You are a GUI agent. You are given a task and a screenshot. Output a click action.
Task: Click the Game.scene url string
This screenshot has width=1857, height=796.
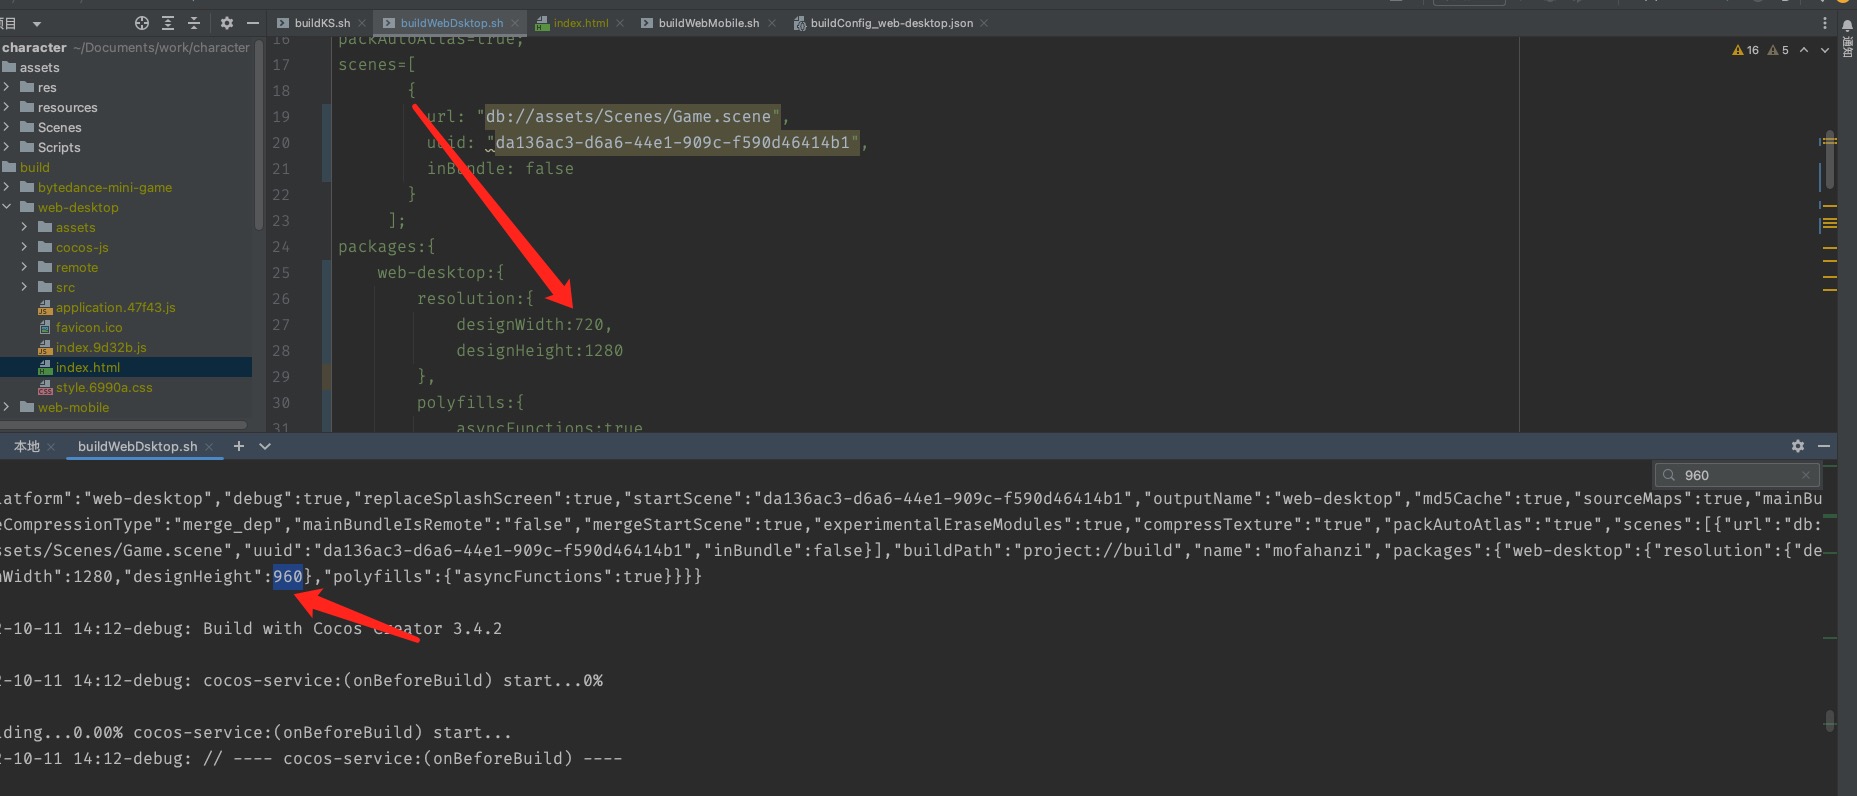(x=632, y=116)
